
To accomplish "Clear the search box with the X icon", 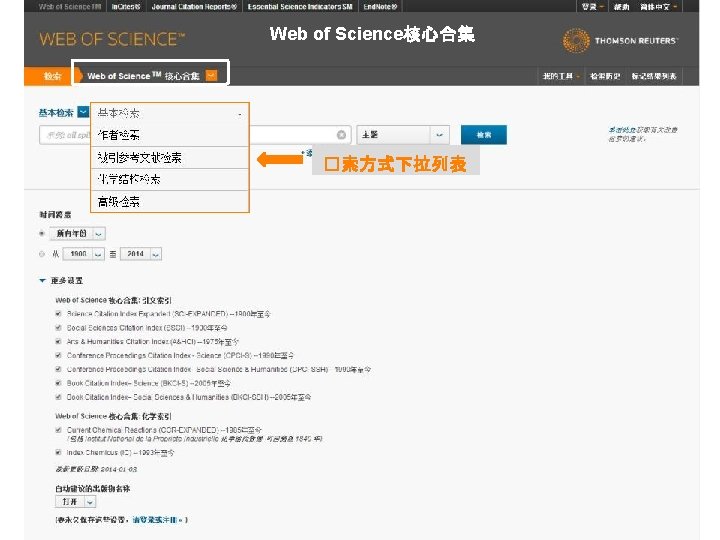I will coord(341,135).
